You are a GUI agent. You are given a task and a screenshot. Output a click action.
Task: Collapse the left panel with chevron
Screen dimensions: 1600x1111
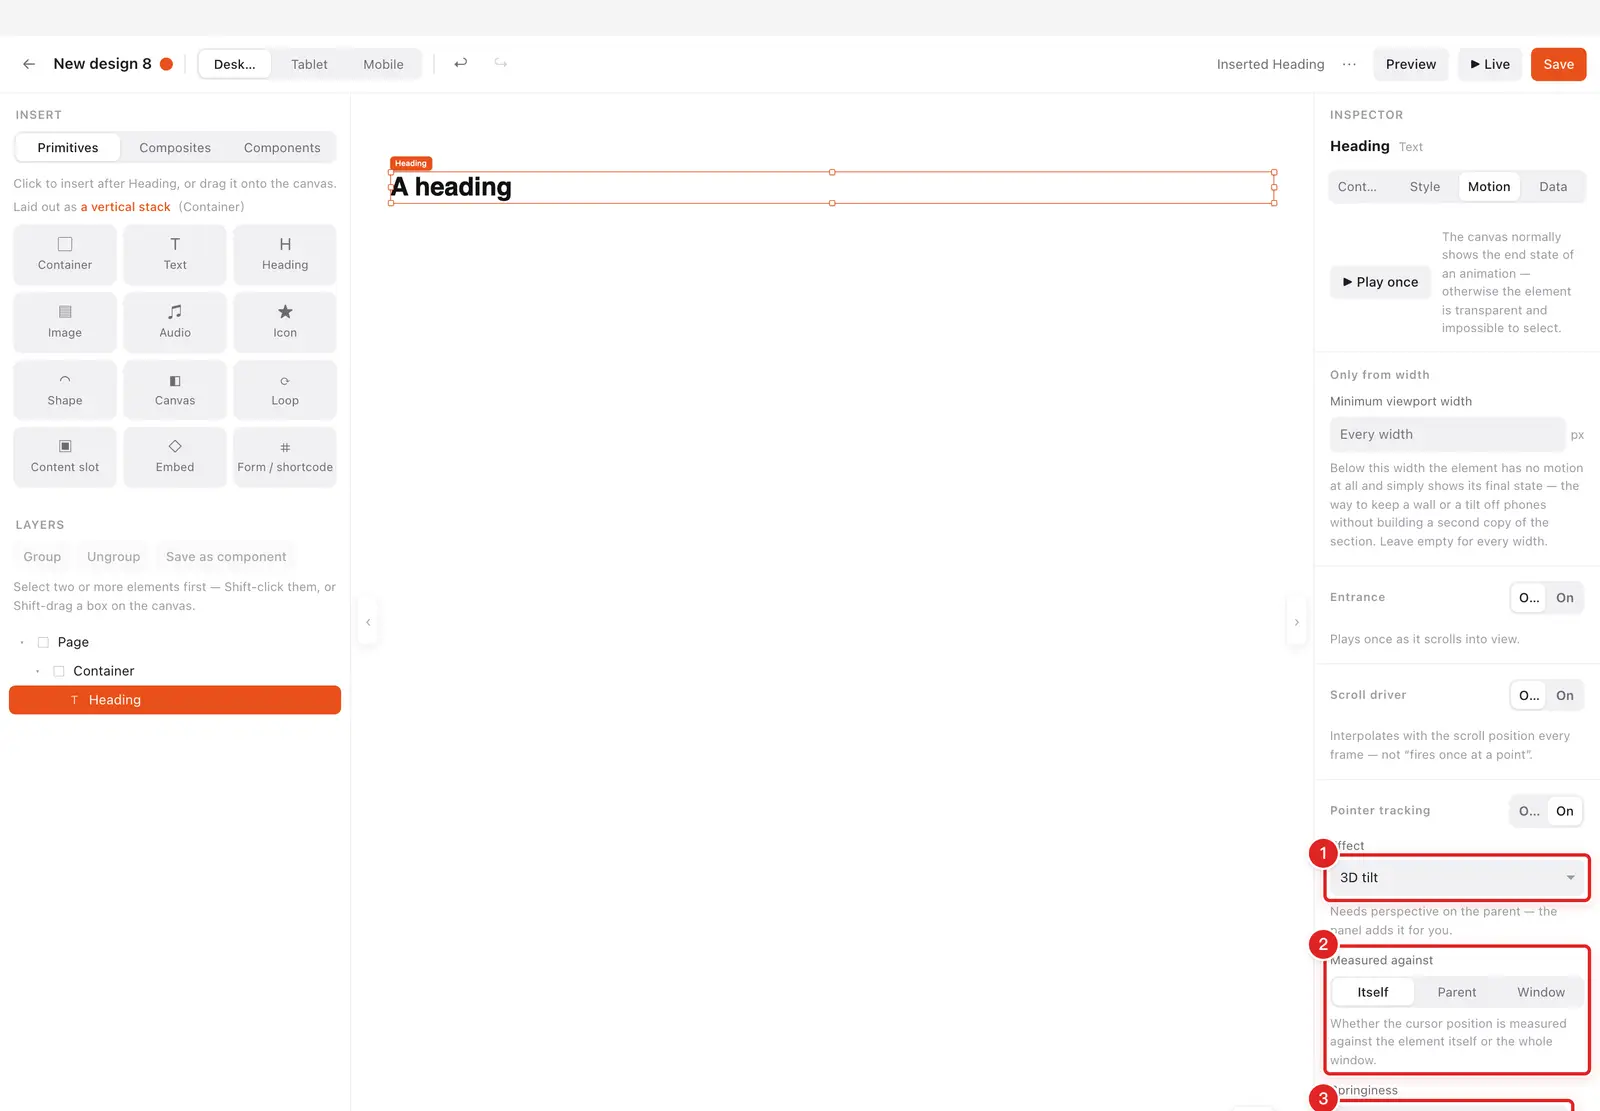[368, 622]
